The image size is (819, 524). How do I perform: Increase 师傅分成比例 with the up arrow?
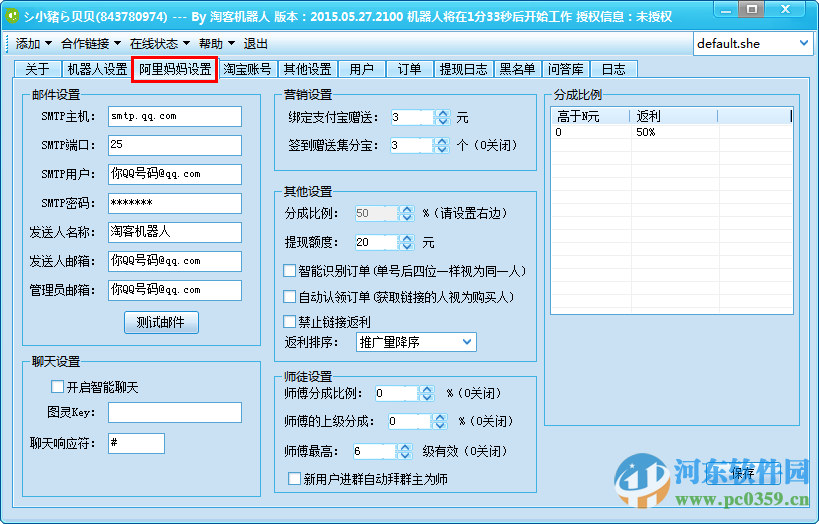coord(427,389)
